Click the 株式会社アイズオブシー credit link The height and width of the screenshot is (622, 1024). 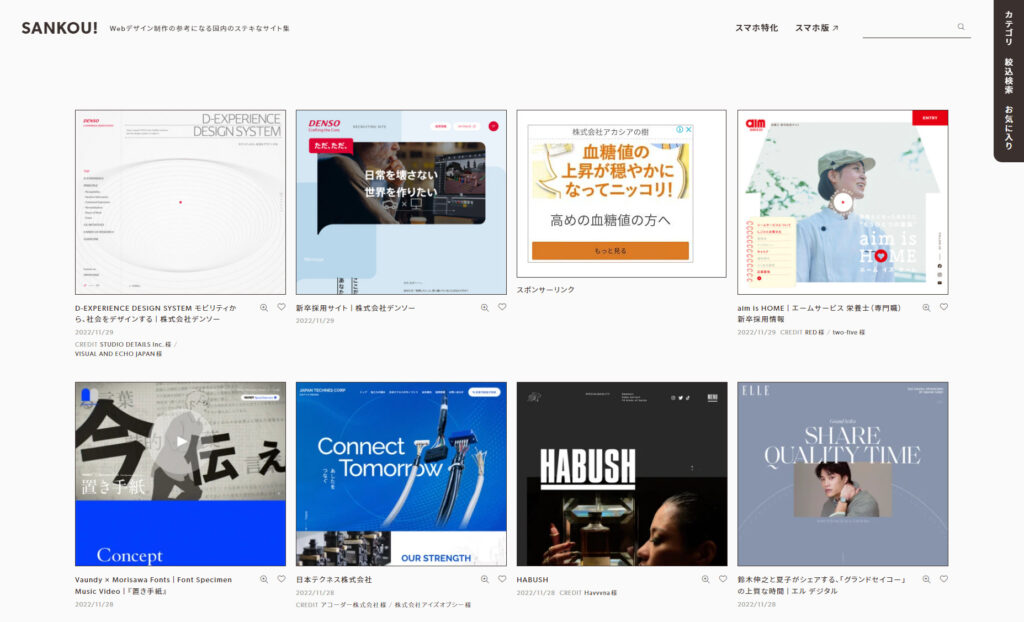point(432,605)
